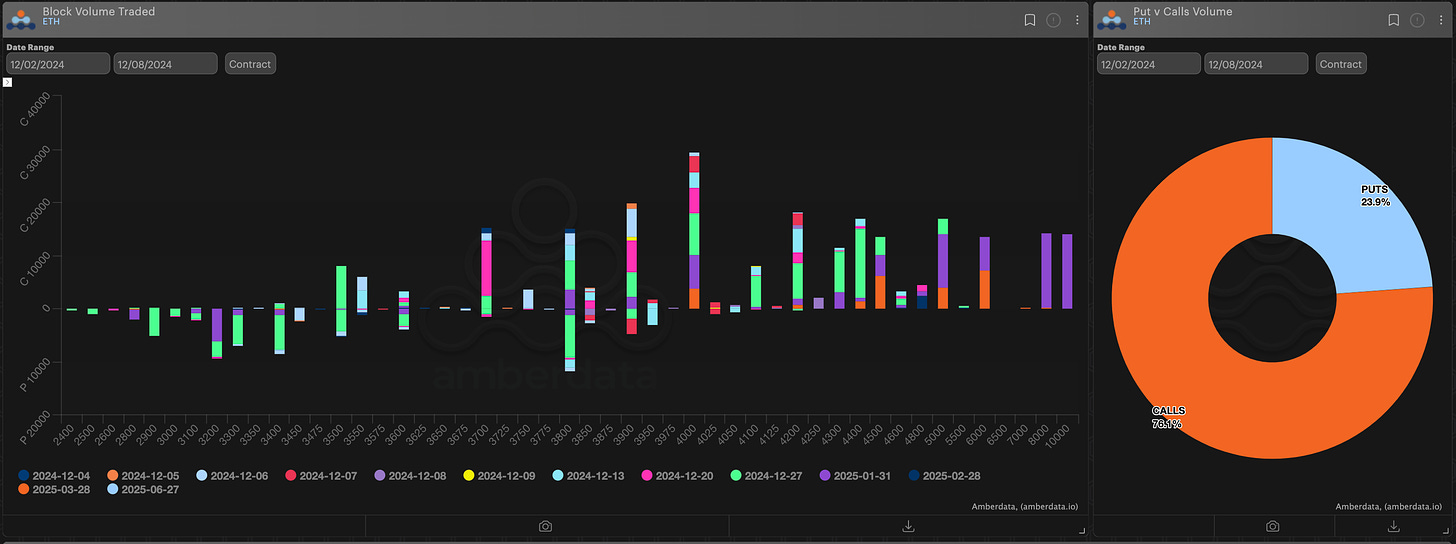Click resize handle corner of Put v Calls panel
1456x544 pixels.
[1447, 530]
